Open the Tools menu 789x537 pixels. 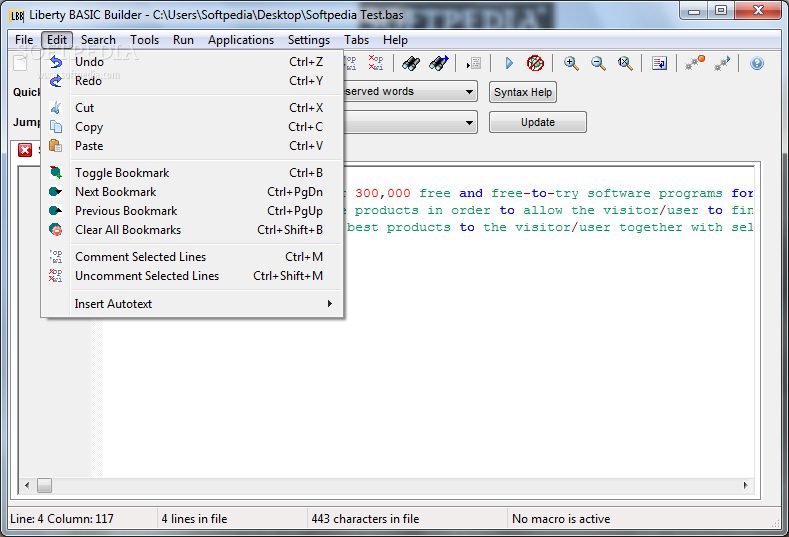point(144,40)
